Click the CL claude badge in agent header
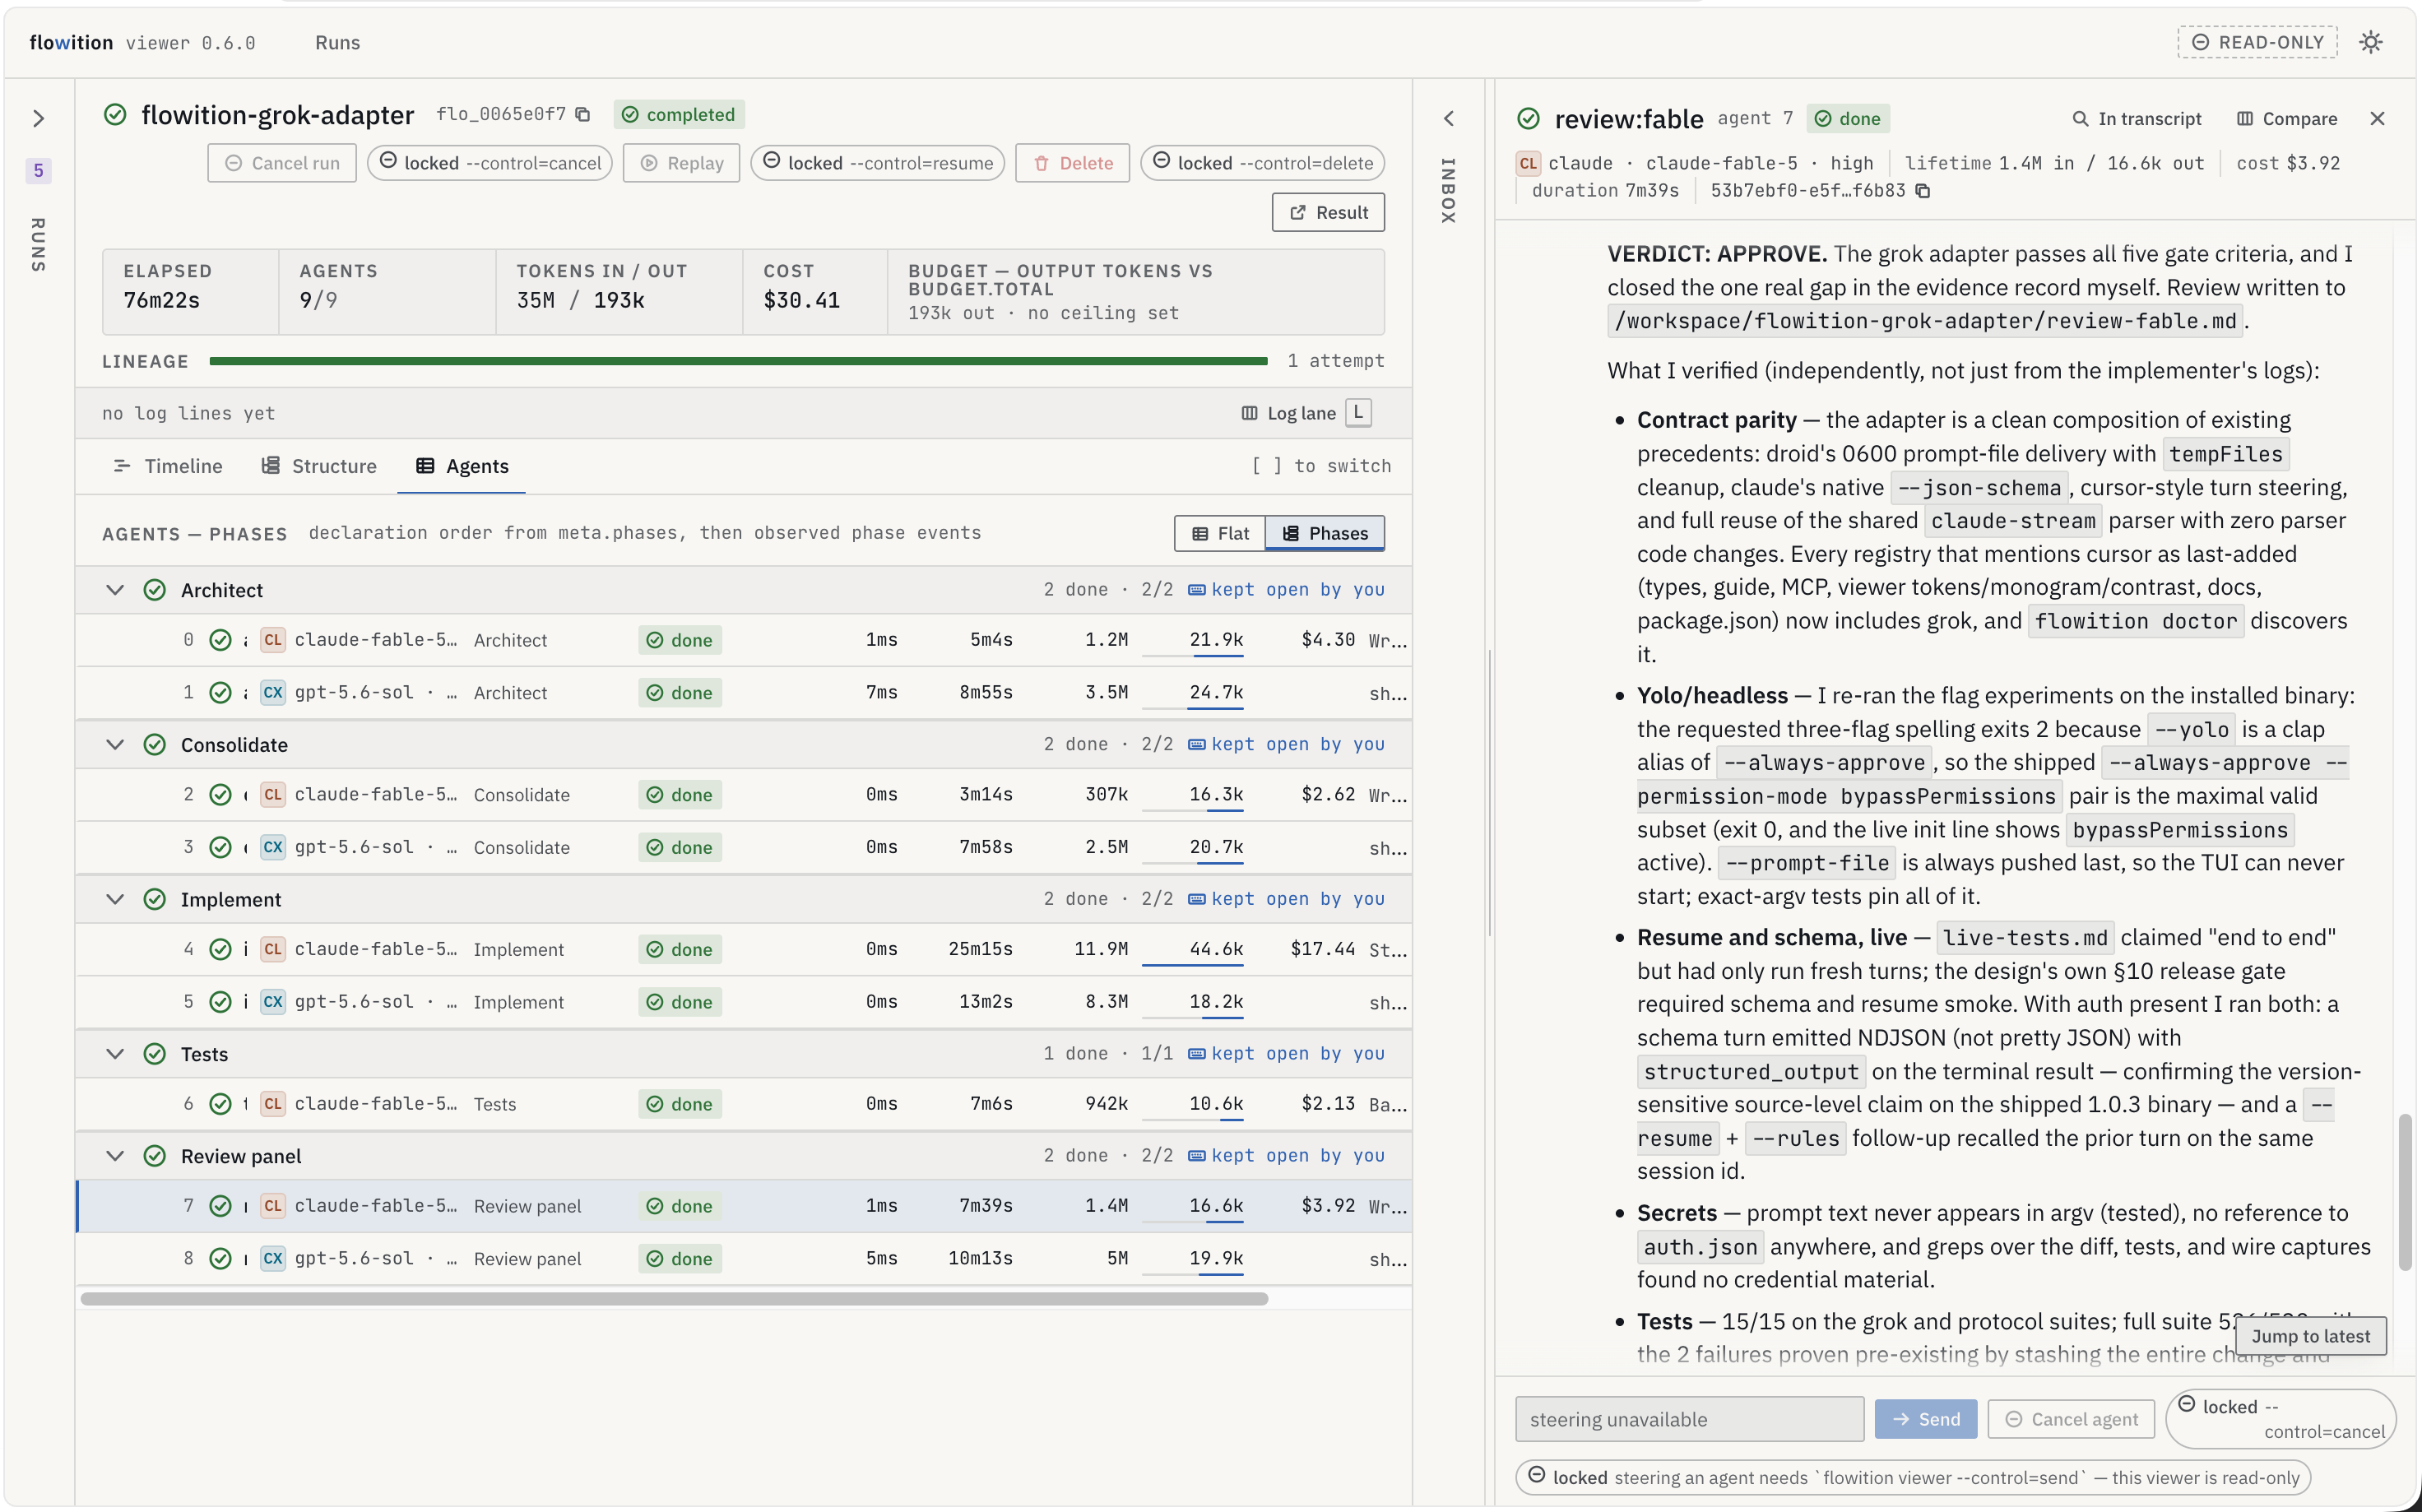 click(x=1527, y=163)
